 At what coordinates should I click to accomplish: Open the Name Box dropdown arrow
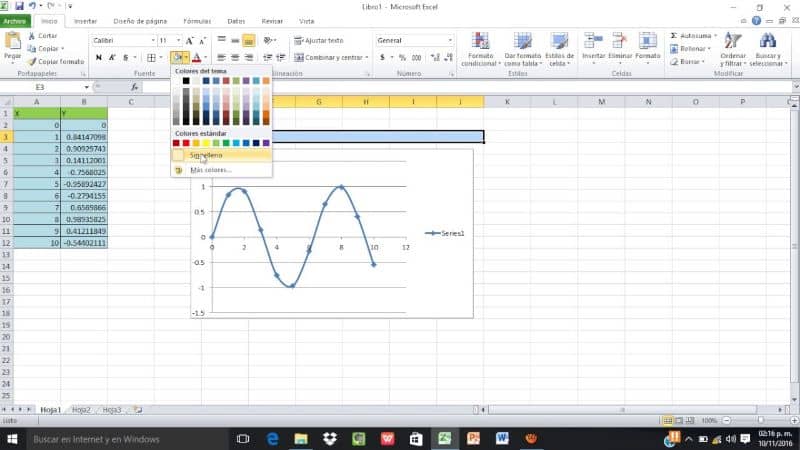click(86, 87)
